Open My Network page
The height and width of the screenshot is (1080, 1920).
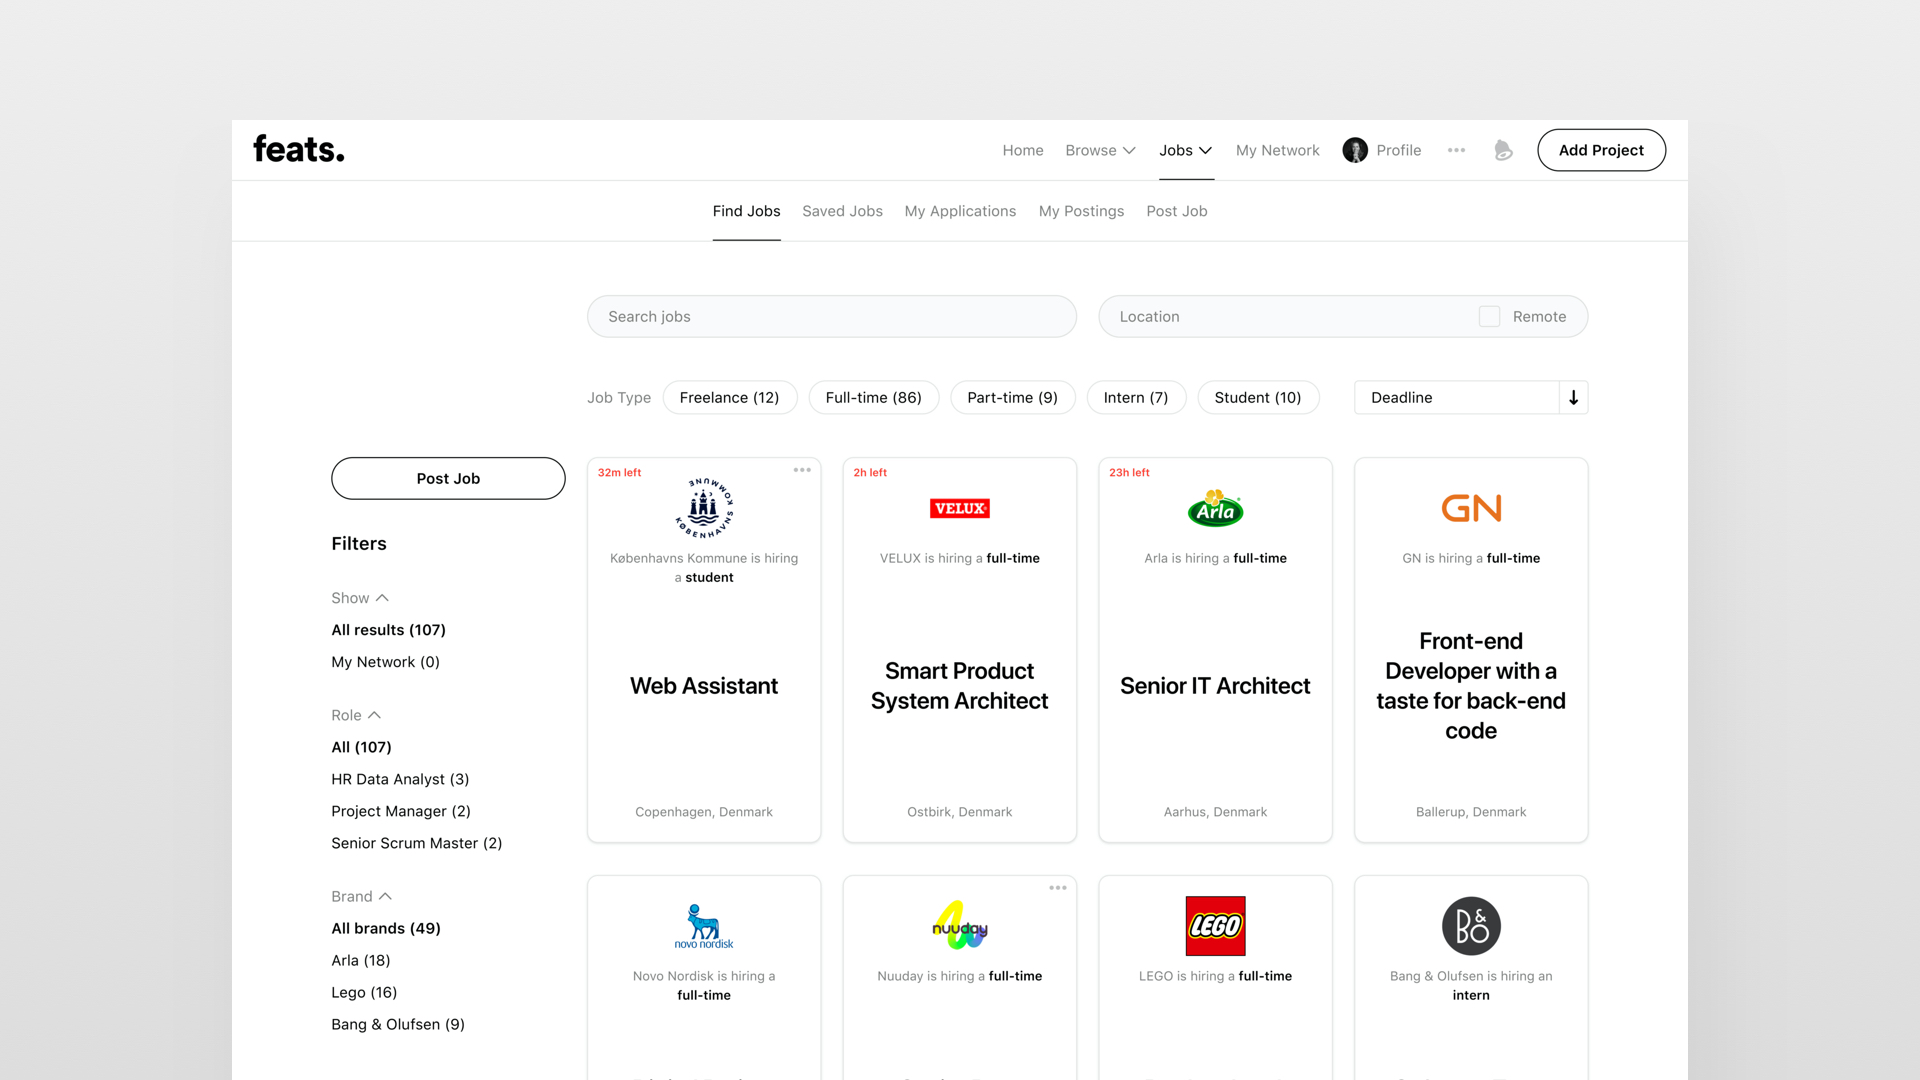tap(1277, 150)
